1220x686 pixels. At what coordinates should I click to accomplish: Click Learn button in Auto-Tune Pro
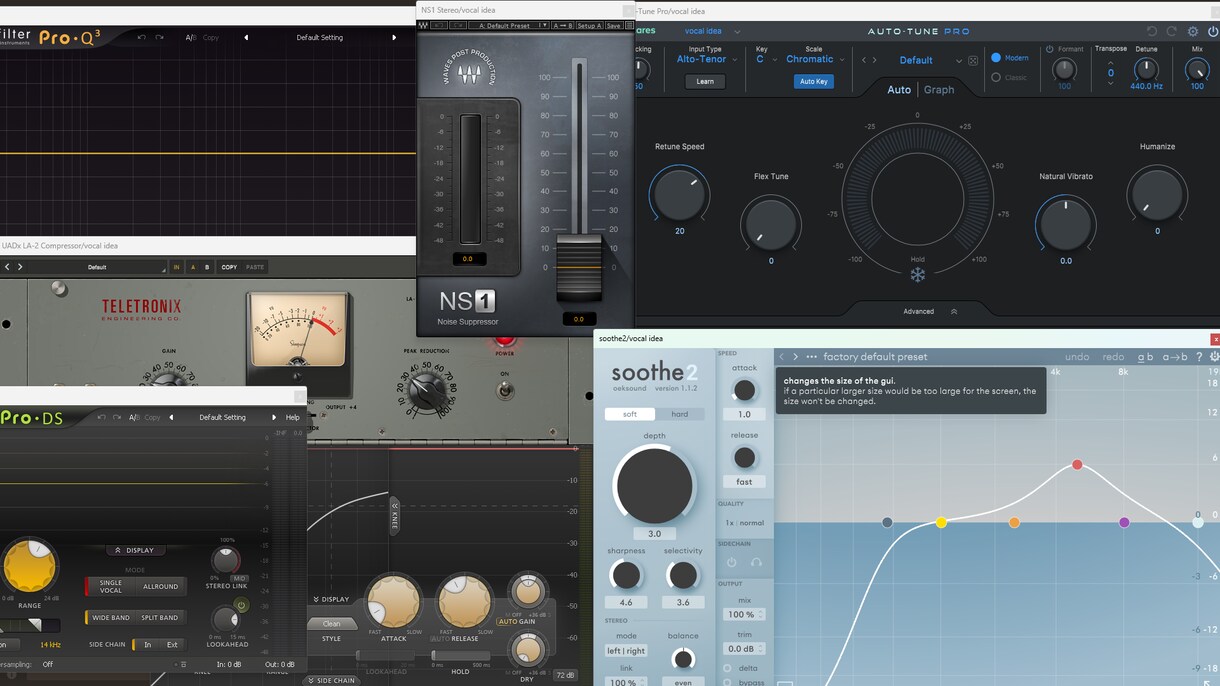705,82
